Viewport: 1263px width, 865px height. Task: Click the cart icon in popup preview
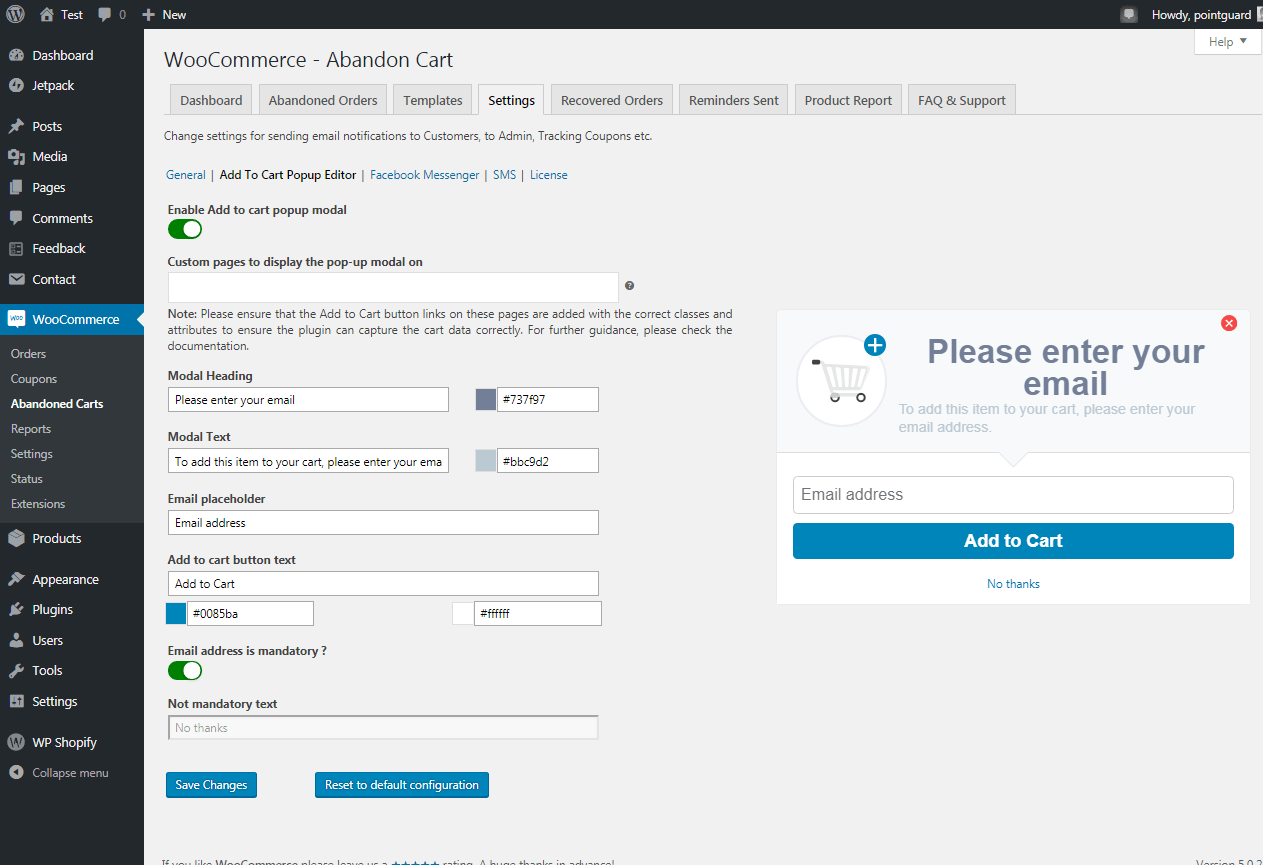842,380
